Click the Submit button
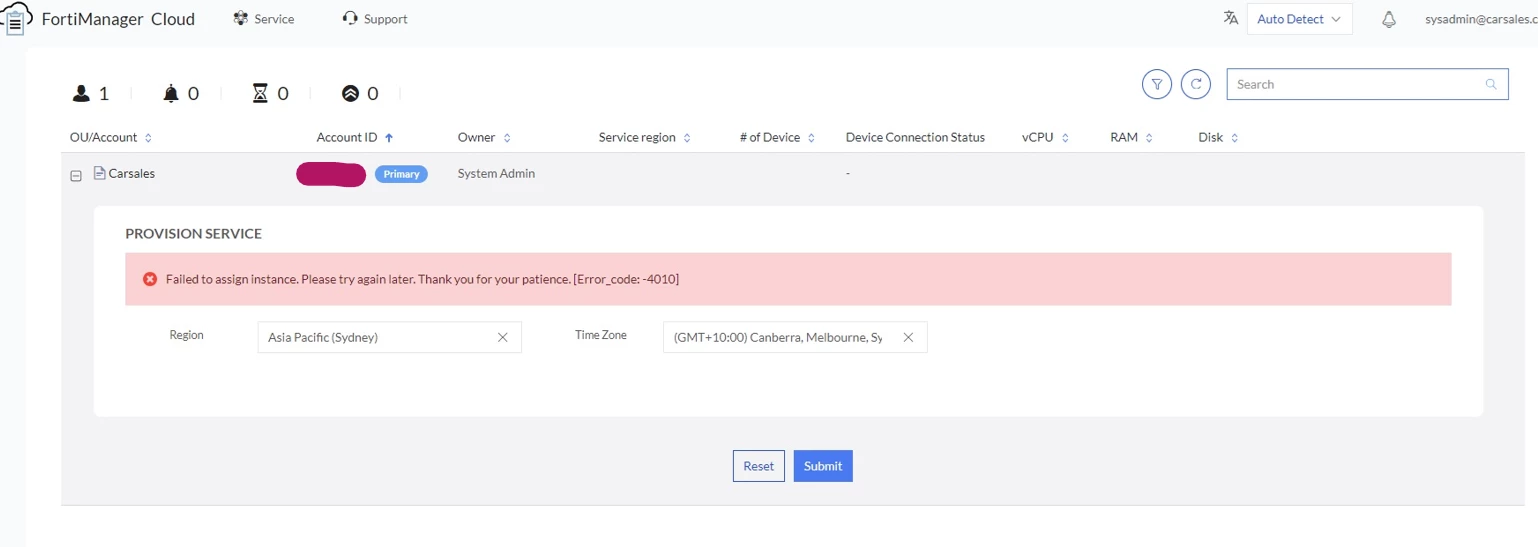 [823, 466]
